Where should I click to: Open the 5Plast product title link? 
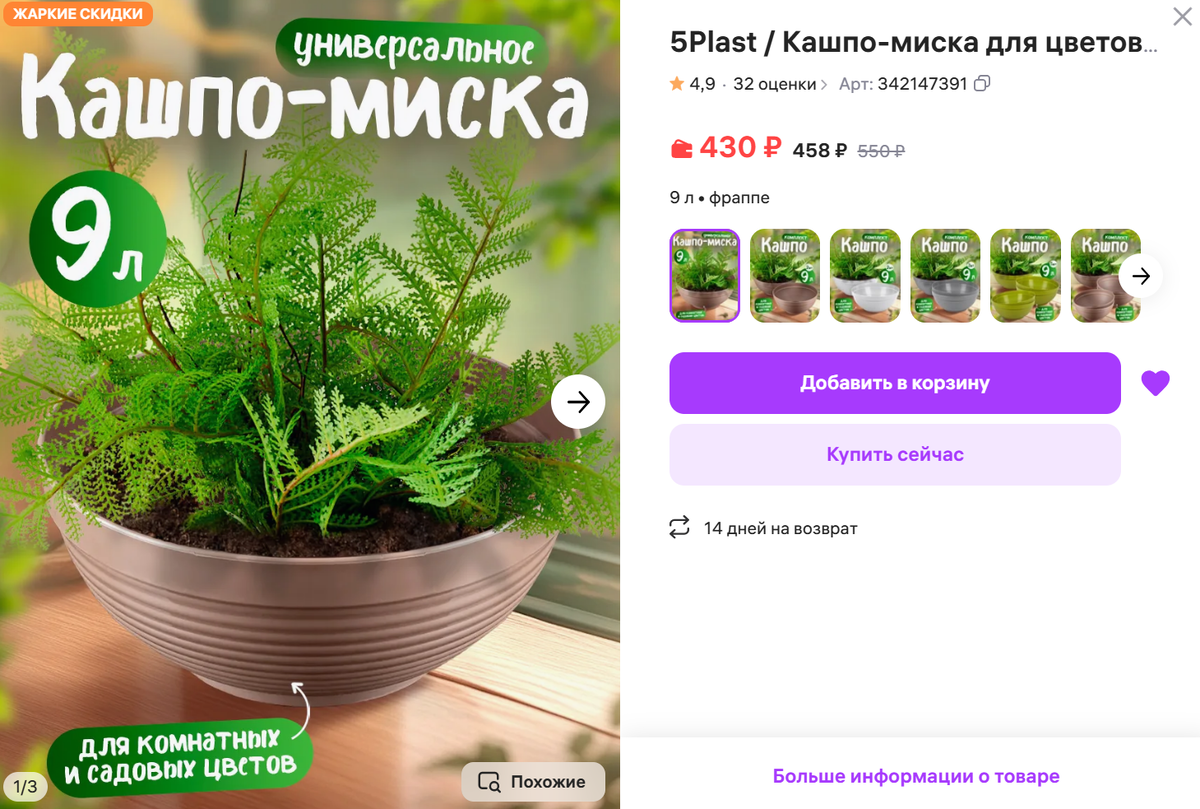pyautogui.click(x=914, y=43)
